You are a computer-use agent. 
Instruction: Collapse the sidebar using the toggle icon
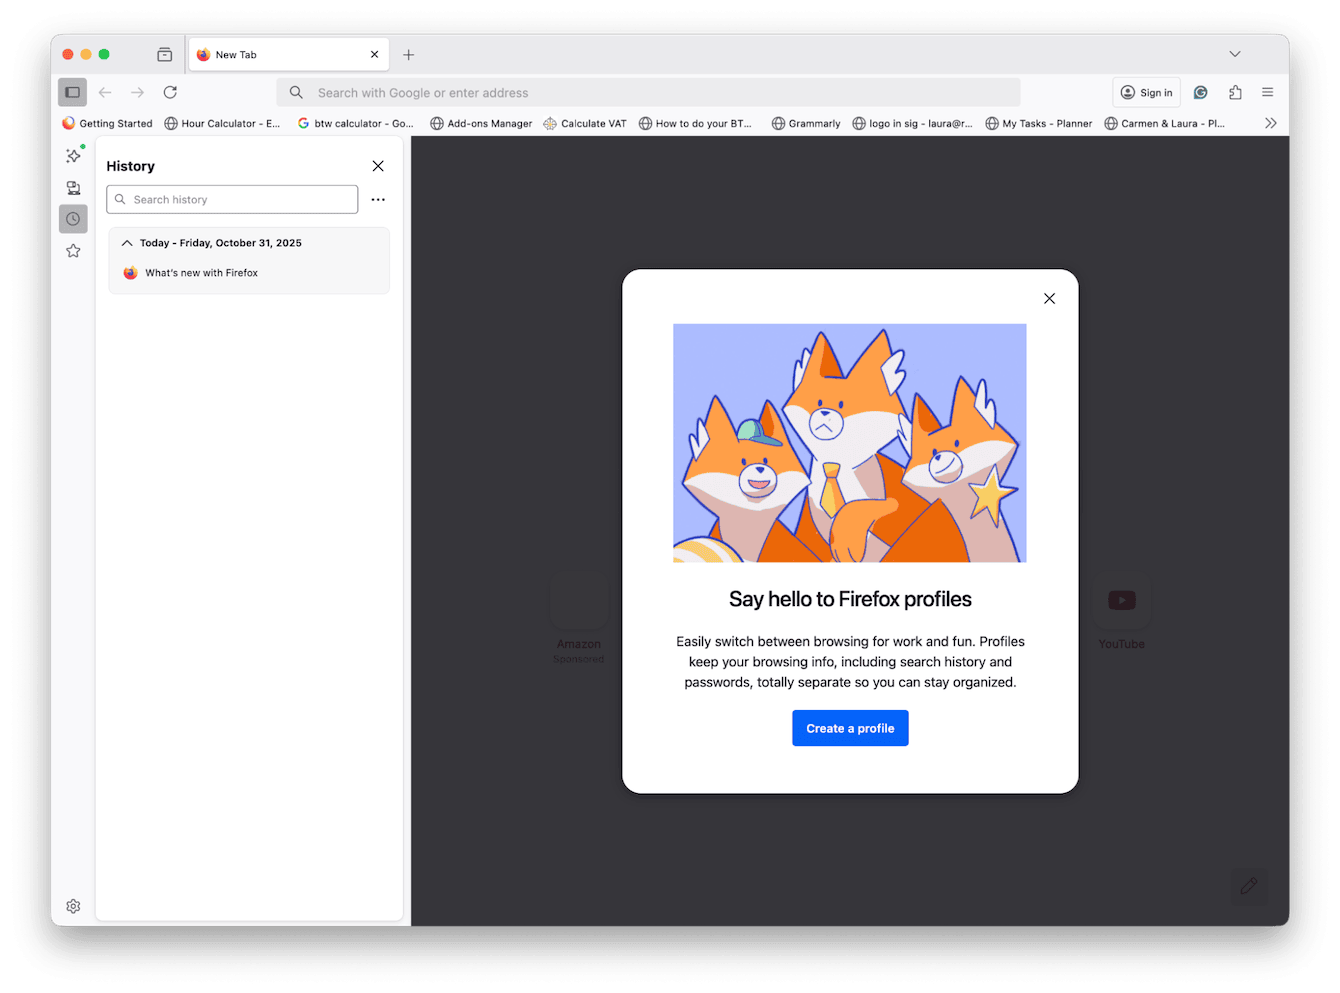[71, 92]
